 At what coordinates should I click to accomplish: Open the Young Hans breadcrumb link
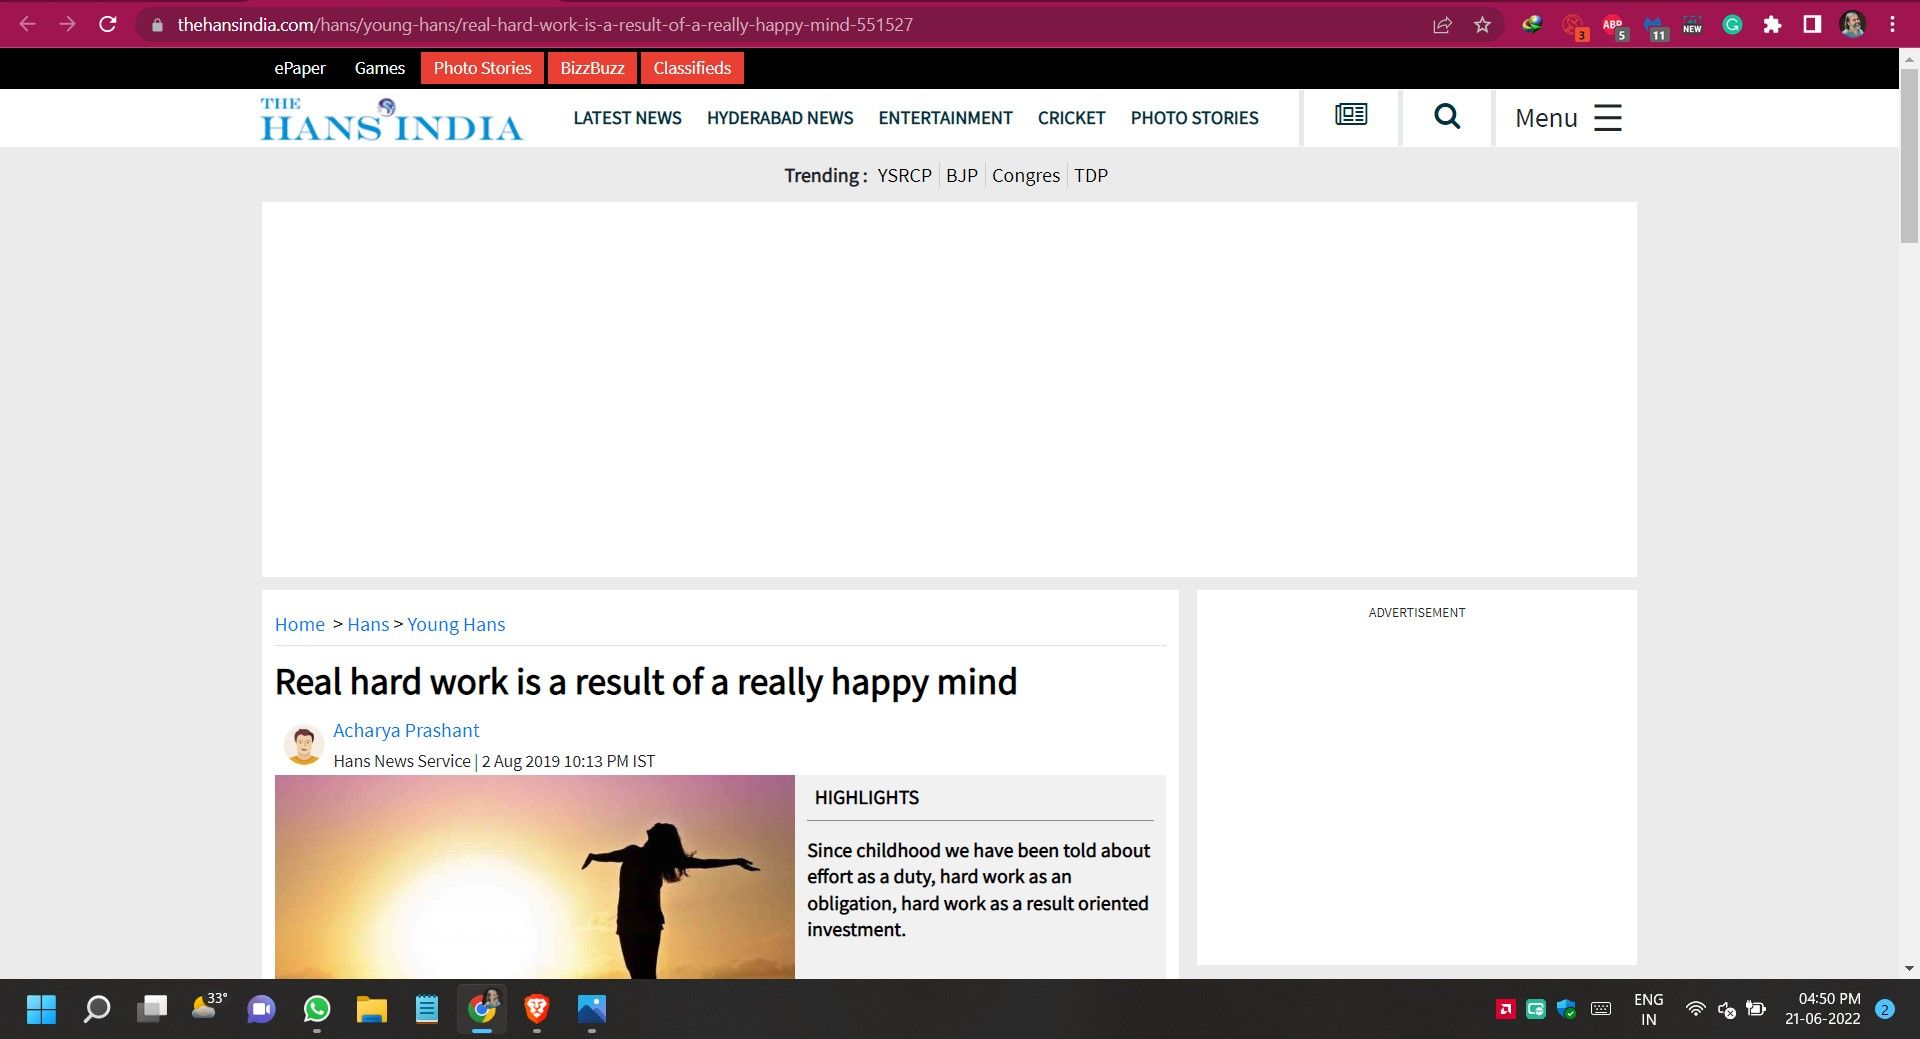coord(456,624)
